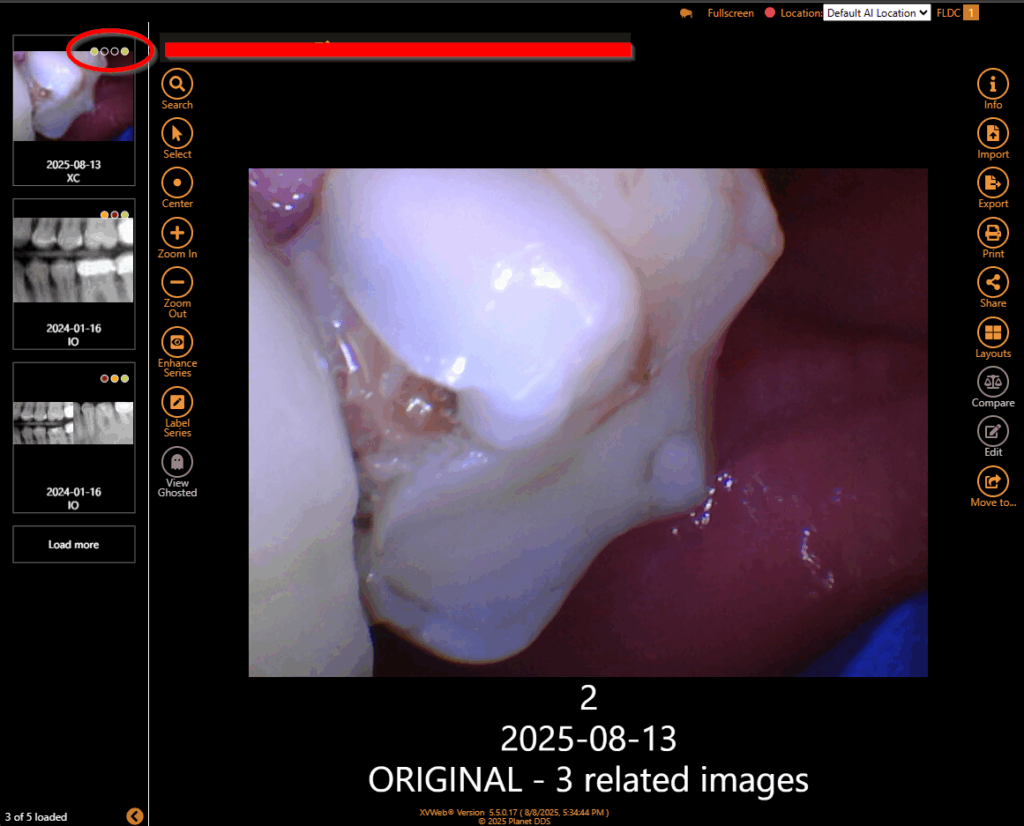Open the Enhance Series tool

point(177,342)
